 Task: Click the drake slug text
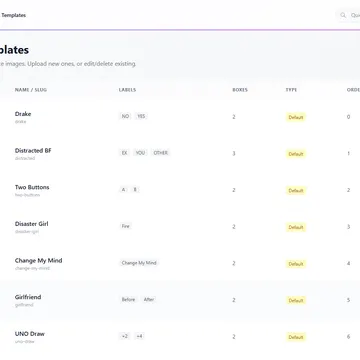[20, 122]
